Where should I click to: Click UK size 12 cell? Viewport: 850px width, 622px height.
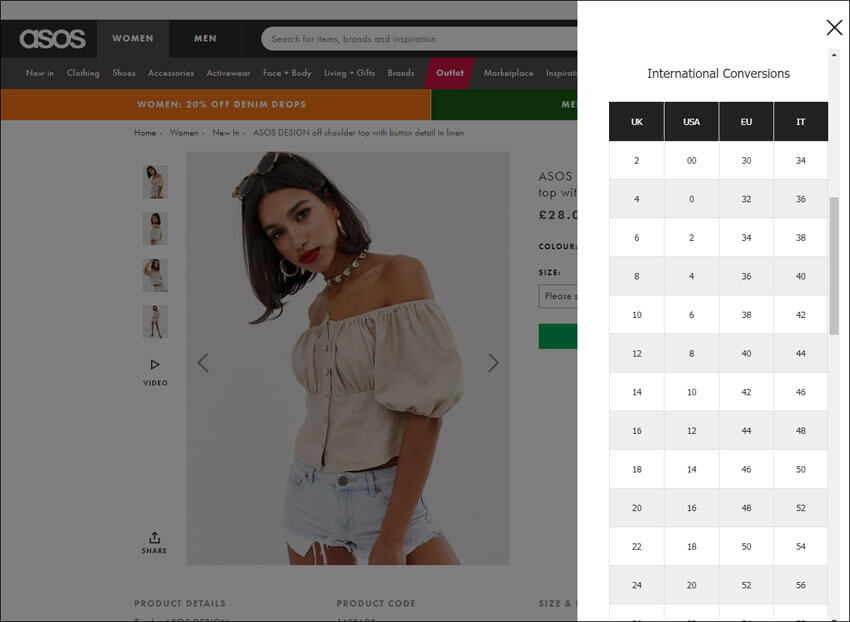636,354
